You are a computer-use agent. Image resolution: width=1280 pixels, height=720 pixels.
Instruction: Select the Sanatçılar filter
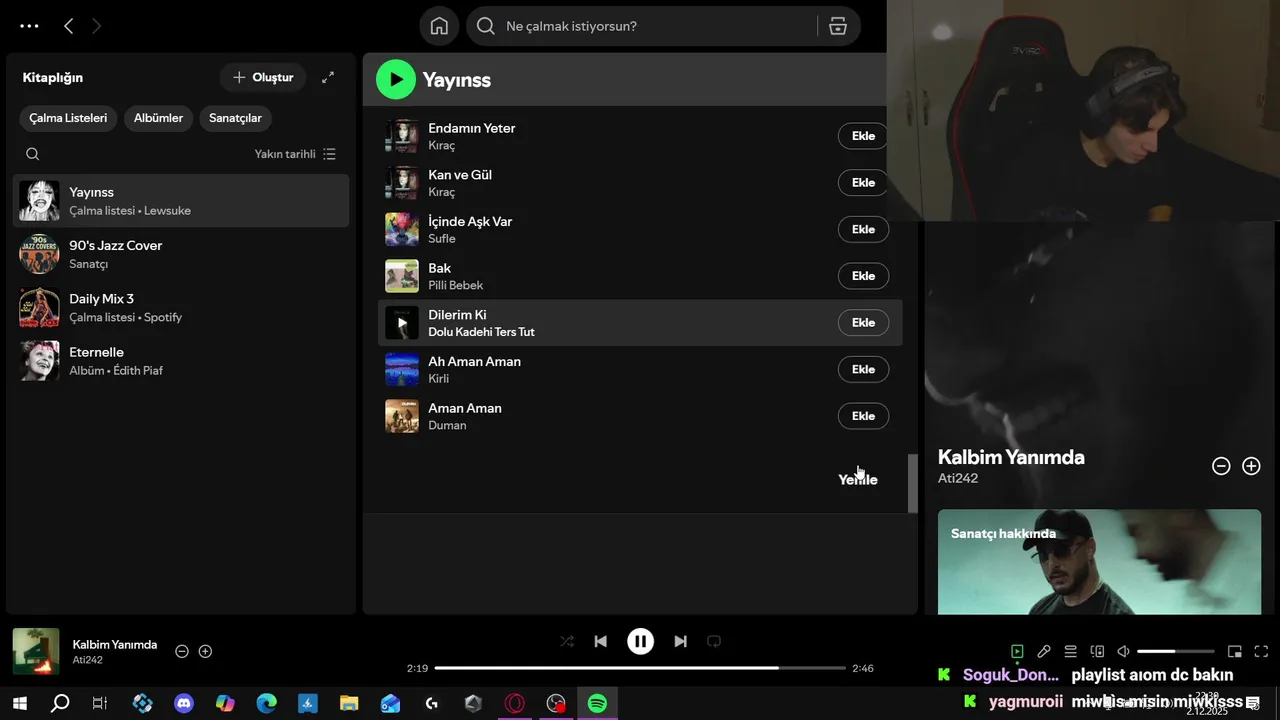tap(235, 118)
